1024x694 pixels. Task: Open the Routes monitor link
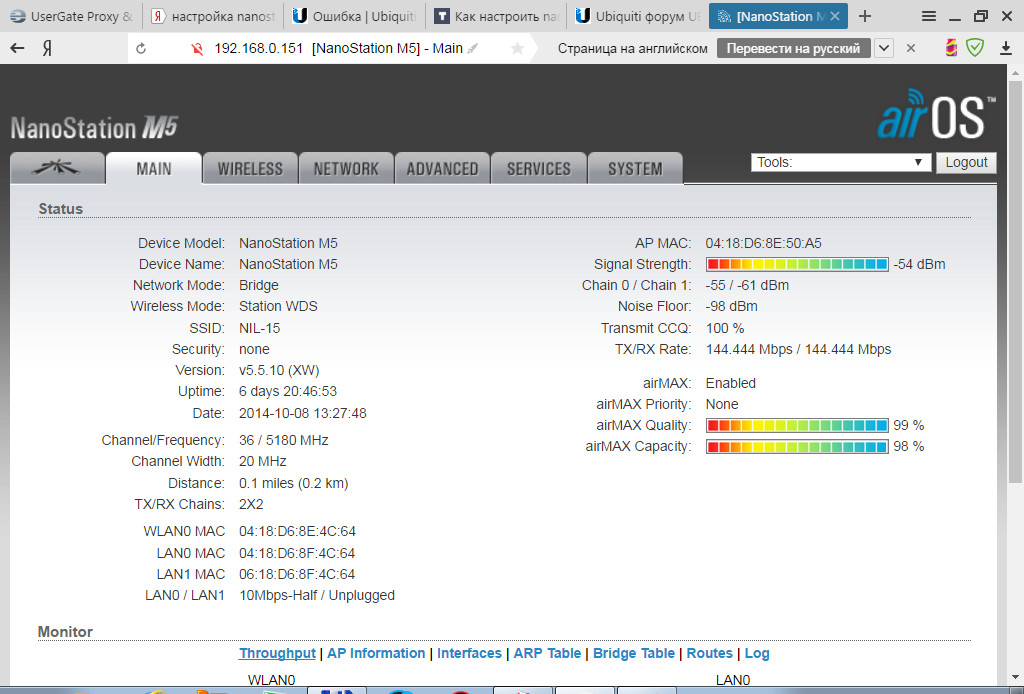click(709, 653)
